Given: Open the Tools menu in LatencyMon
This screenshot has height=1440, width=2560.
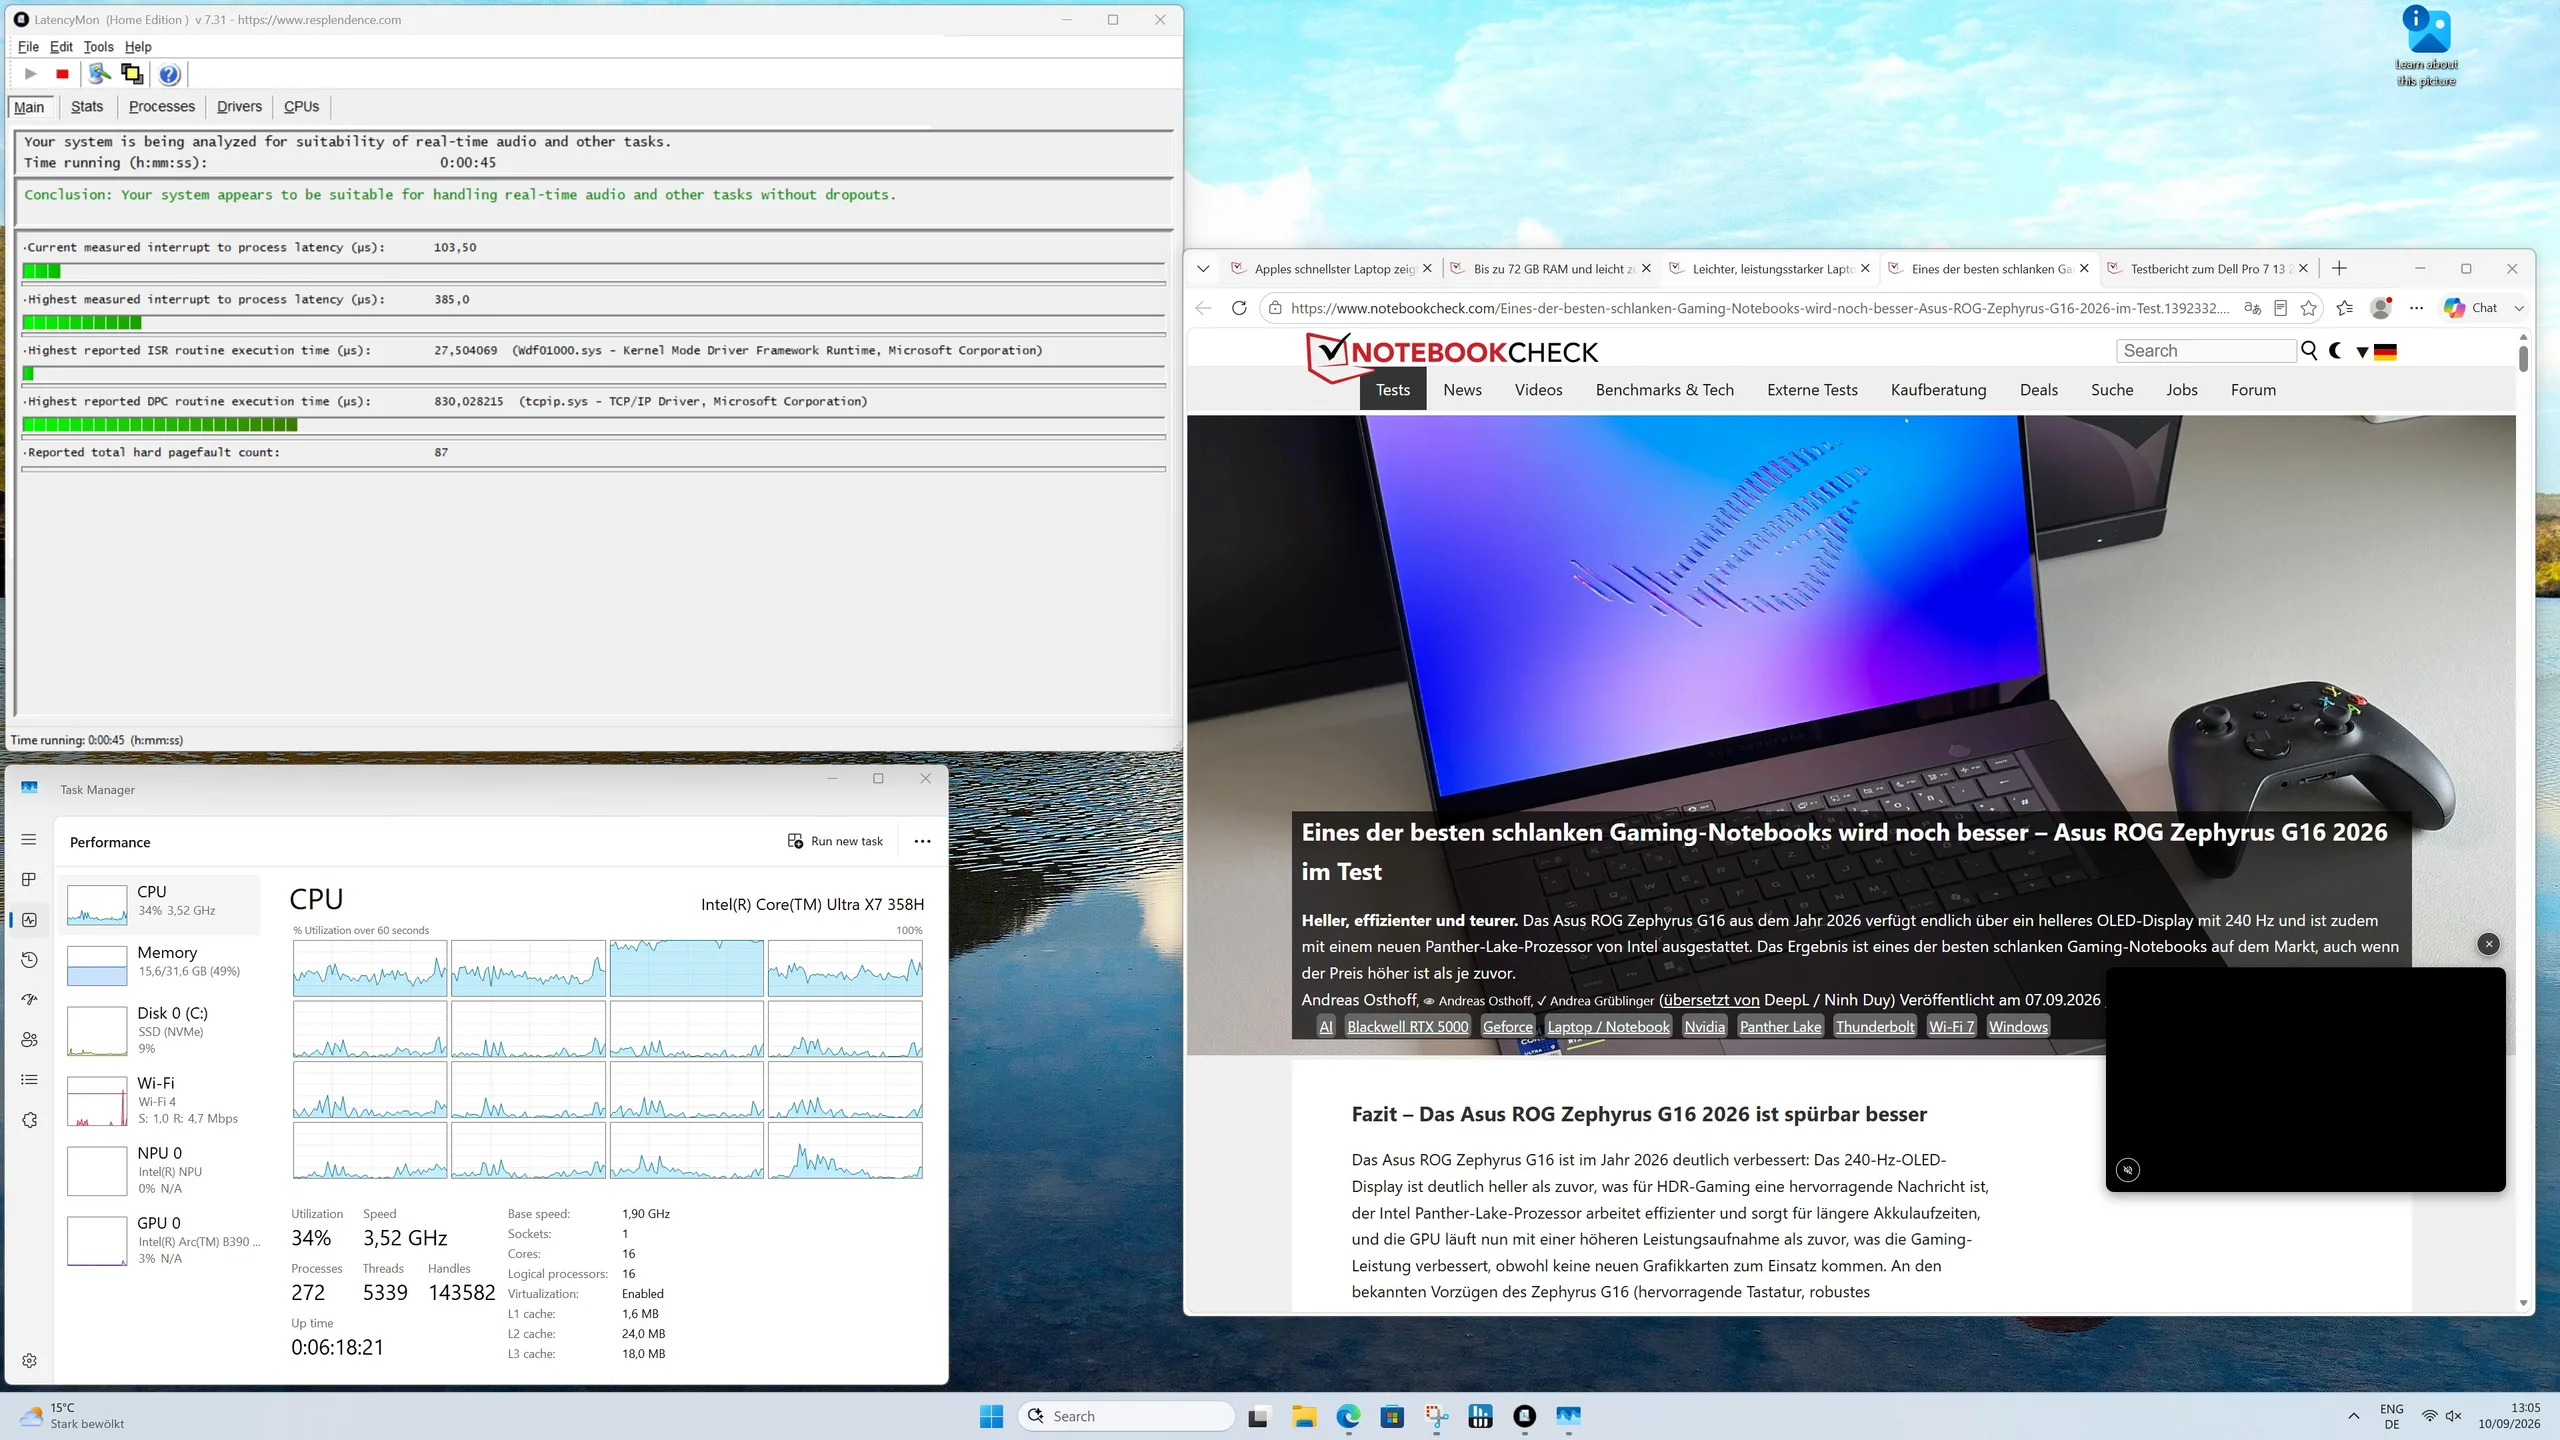Looking at the screenshot, I should (98, 47).
